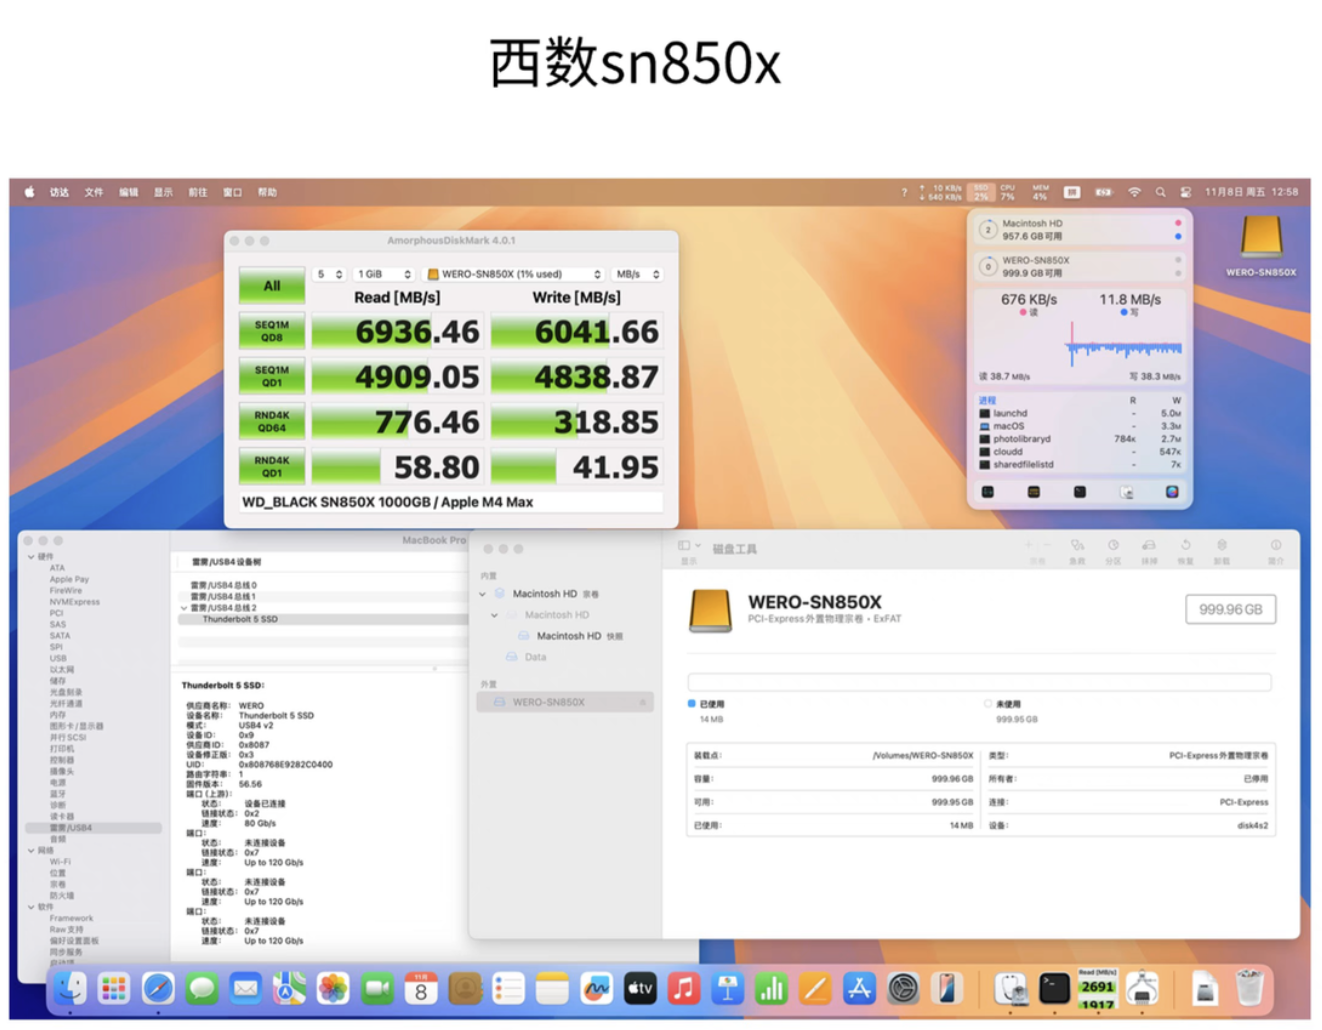Open the 编辑 menu
This screenshot has width=1322, height=1030.
129,192
